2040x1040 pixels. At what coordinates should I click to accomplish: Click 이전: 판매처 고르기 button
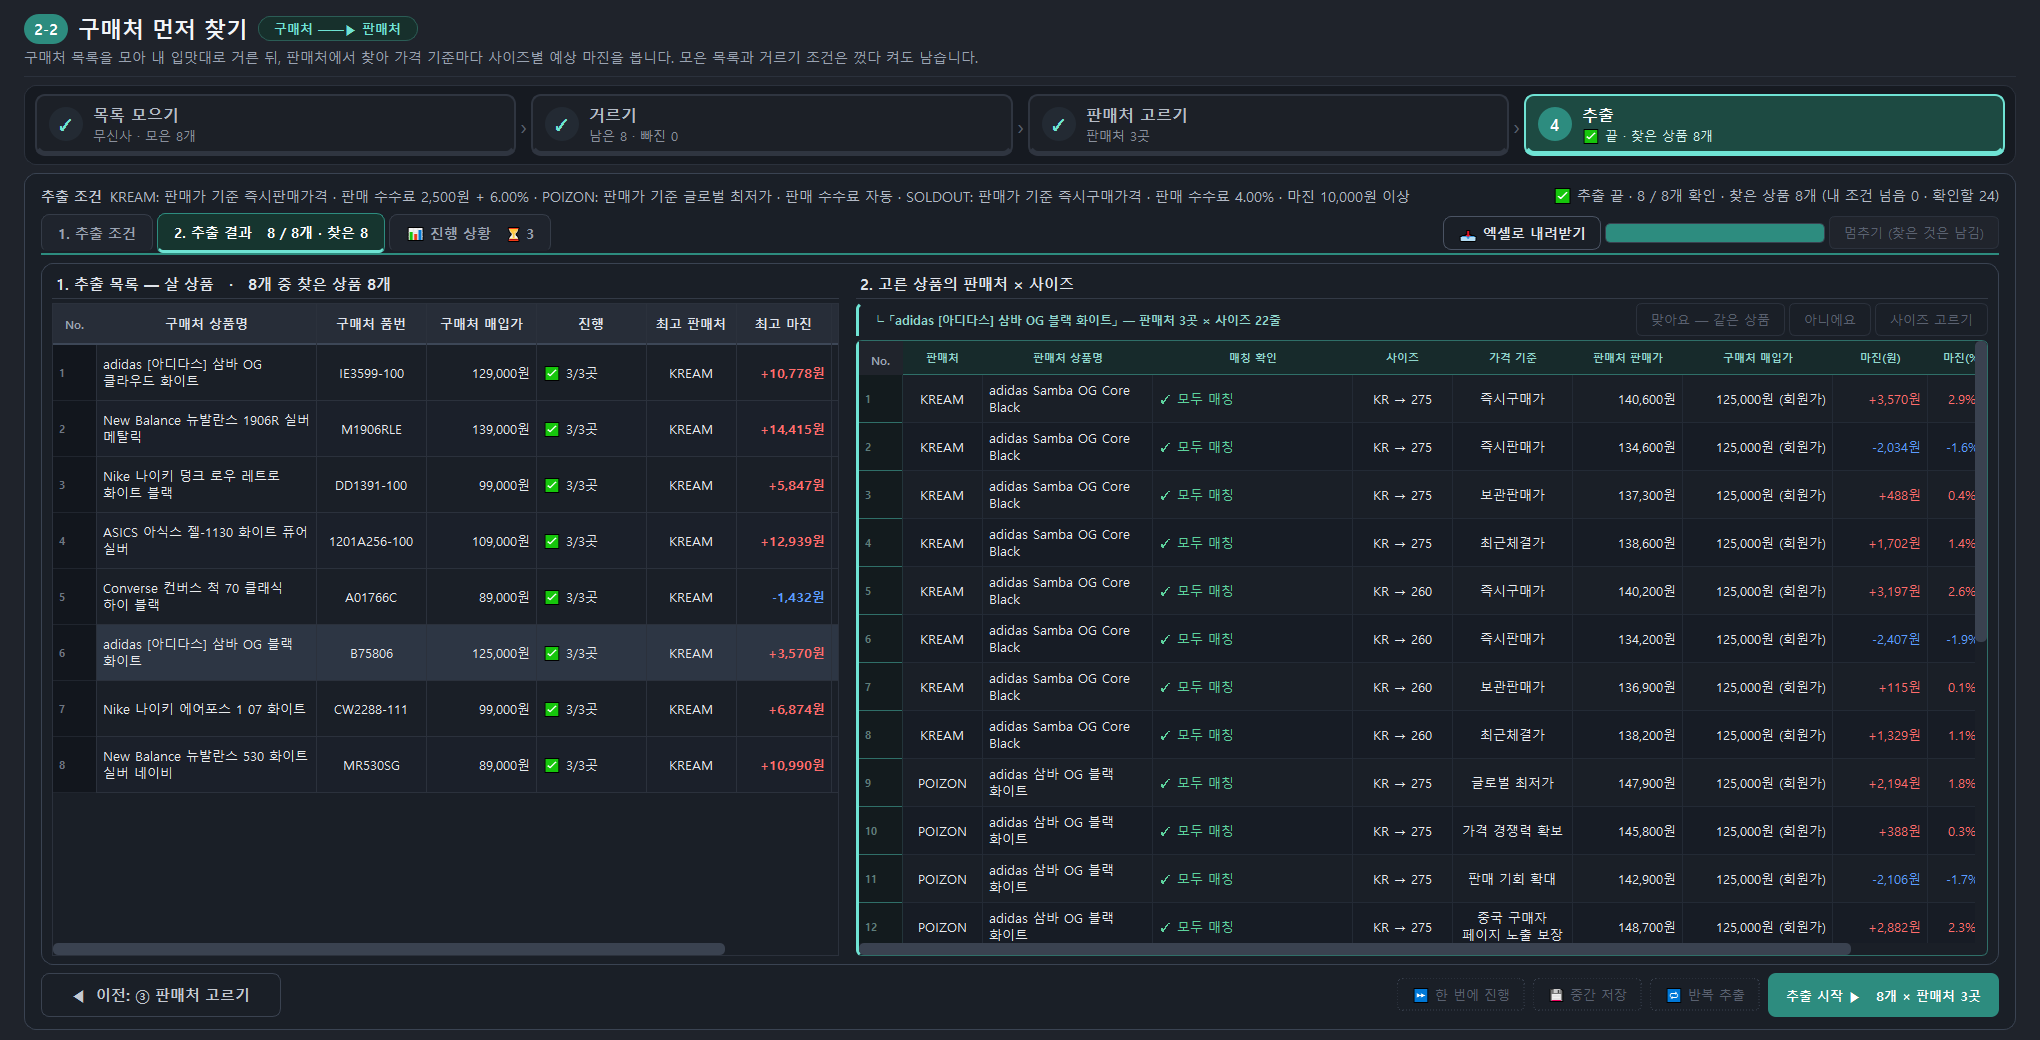click(x=161, y=995)
